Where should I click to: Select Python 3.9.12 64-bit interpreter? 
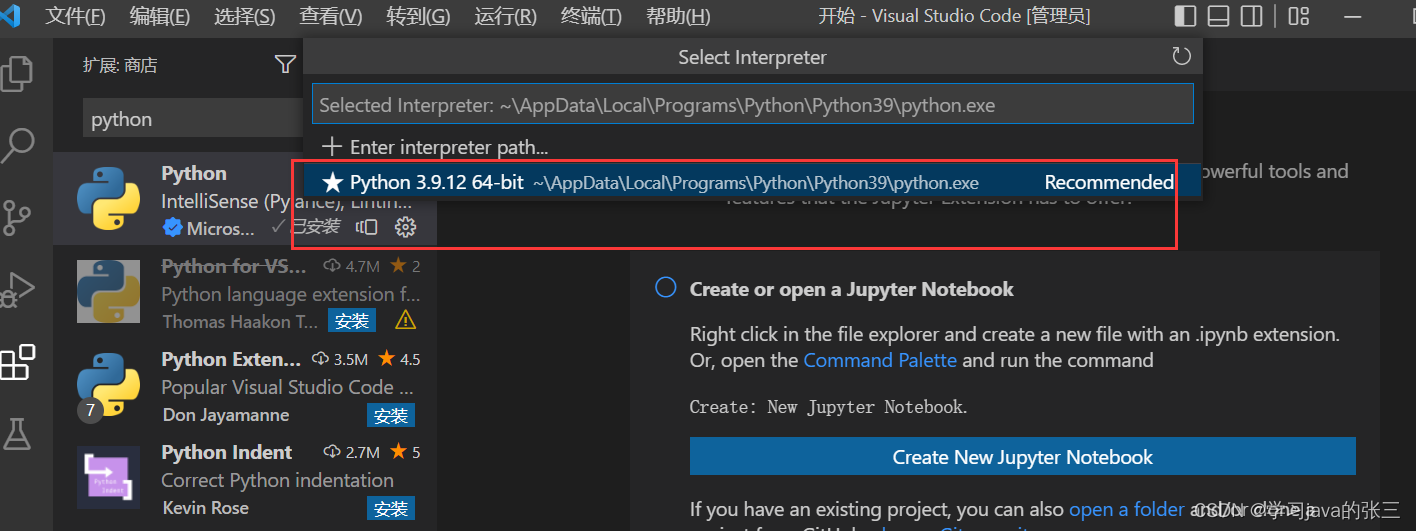coord(752,182)
